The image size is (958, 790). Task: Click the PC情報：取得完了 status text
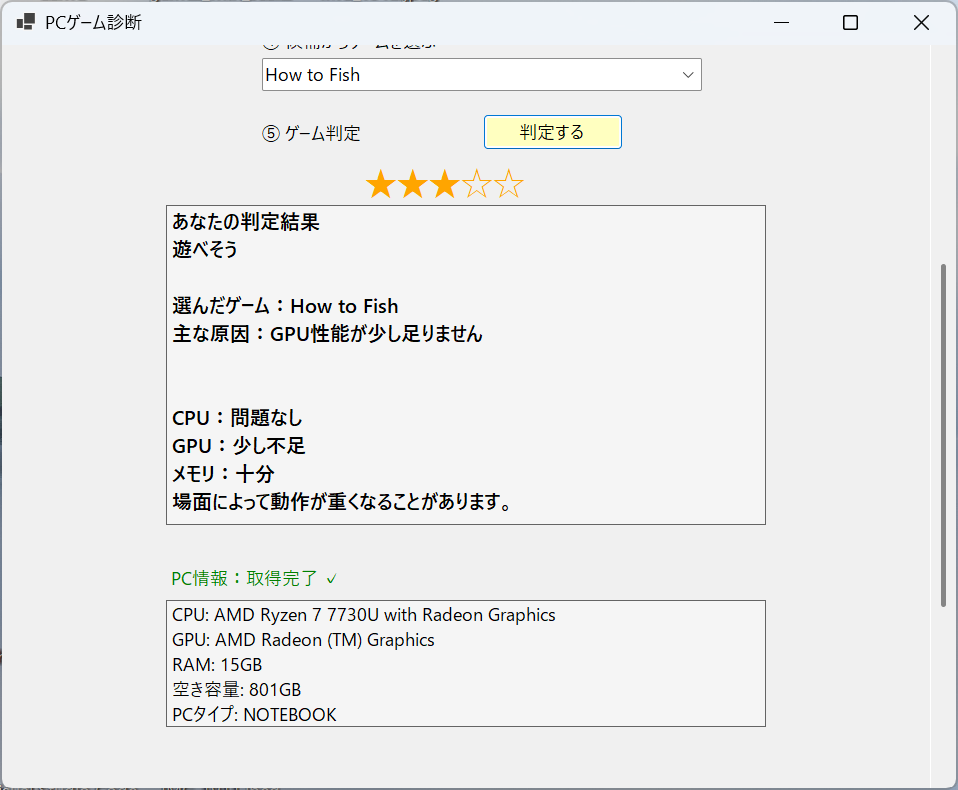pos(244,578)
